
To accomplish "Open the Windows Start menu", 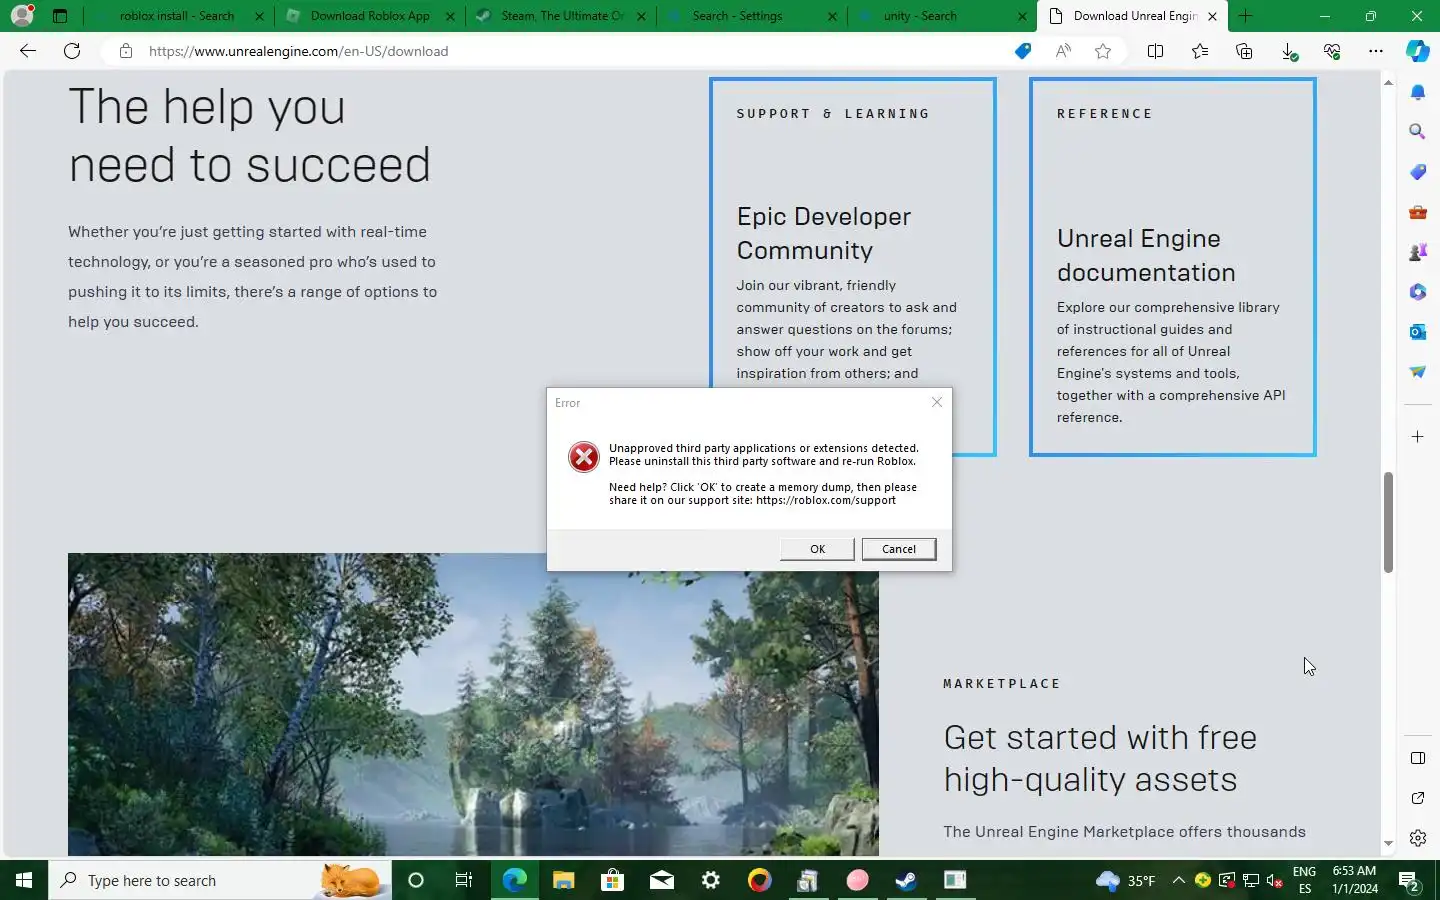I will tap(24, 880).
